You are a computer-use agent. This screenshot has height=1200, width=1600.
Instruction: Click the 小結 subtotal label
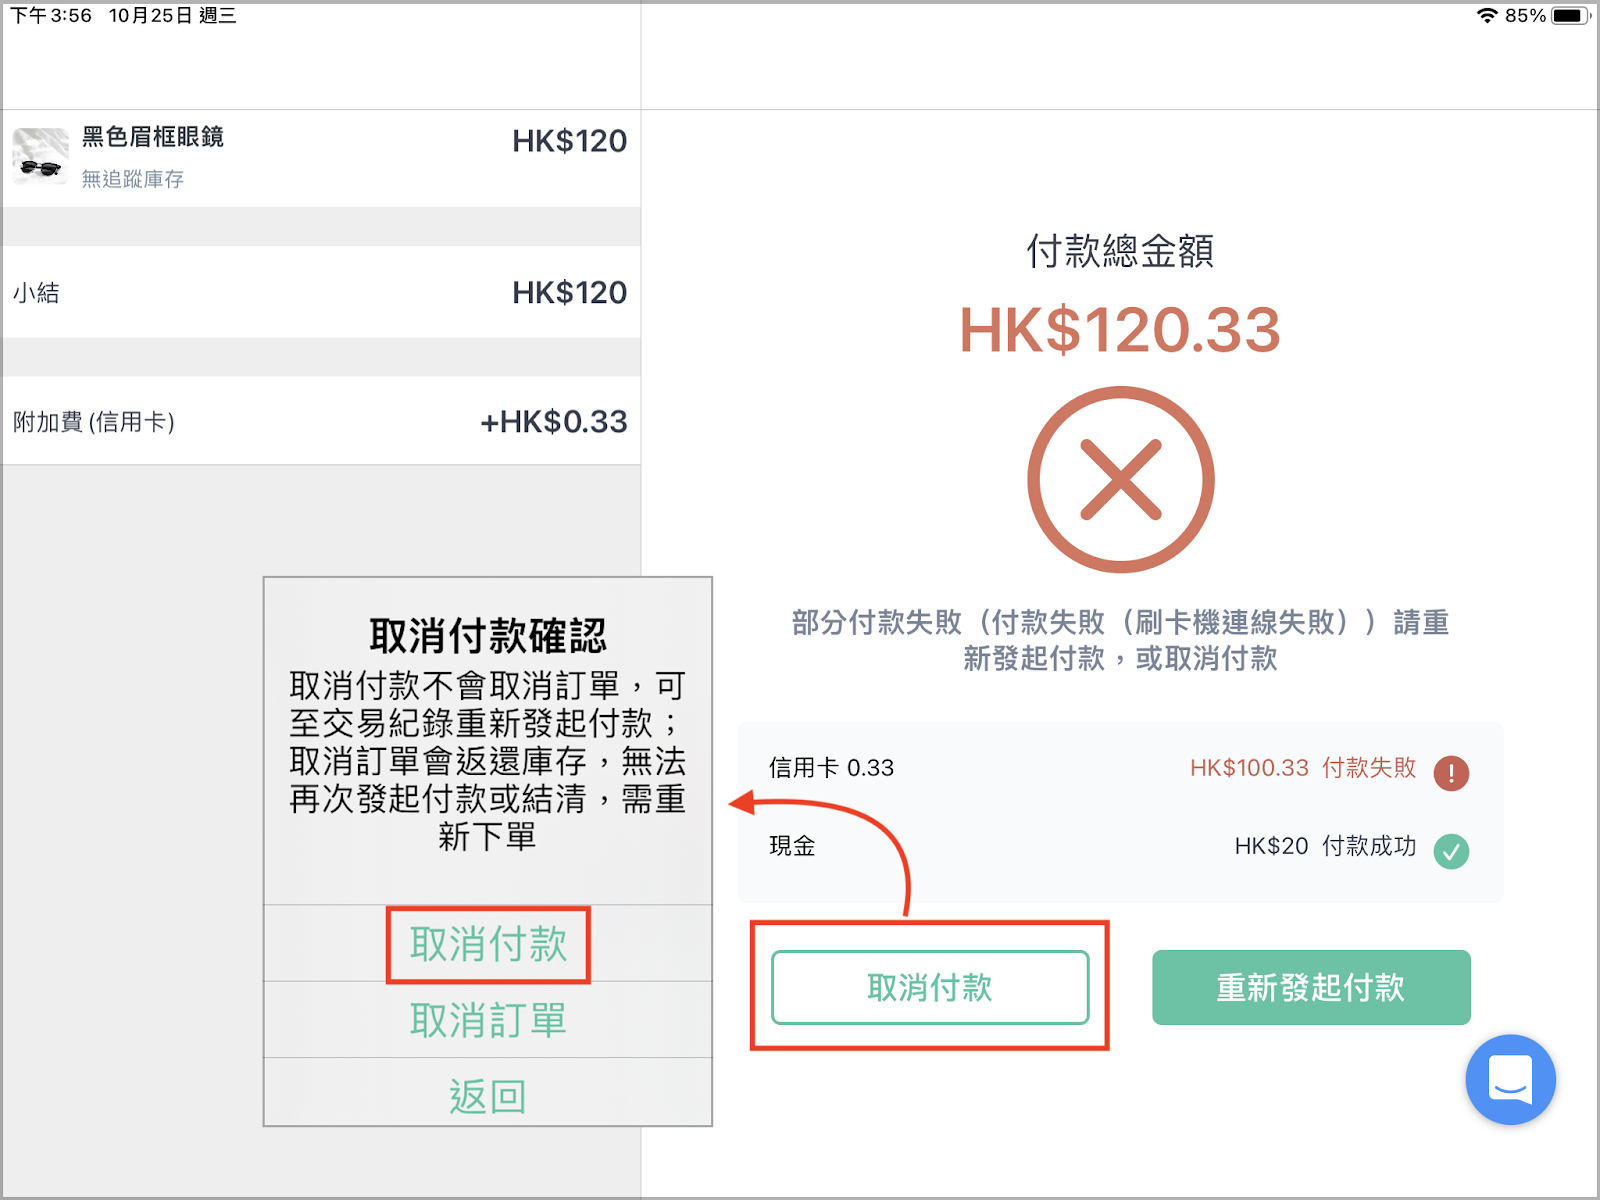[x=37, y=293]
